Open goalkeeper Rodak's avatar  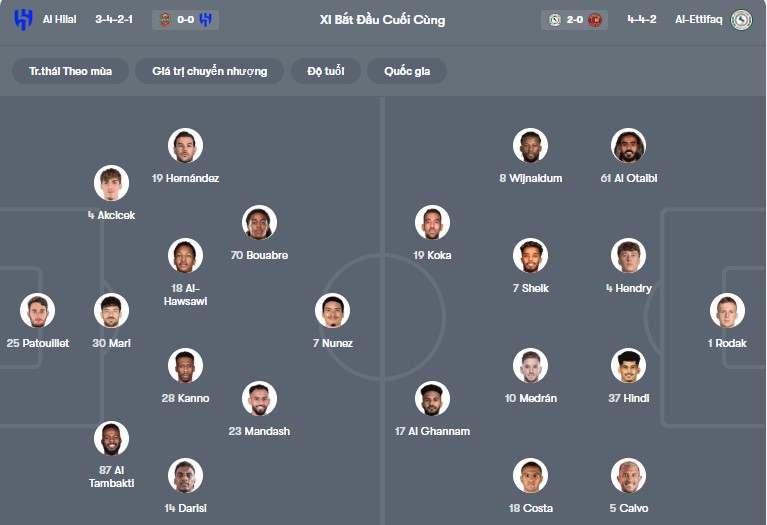[x=727, y=311]
